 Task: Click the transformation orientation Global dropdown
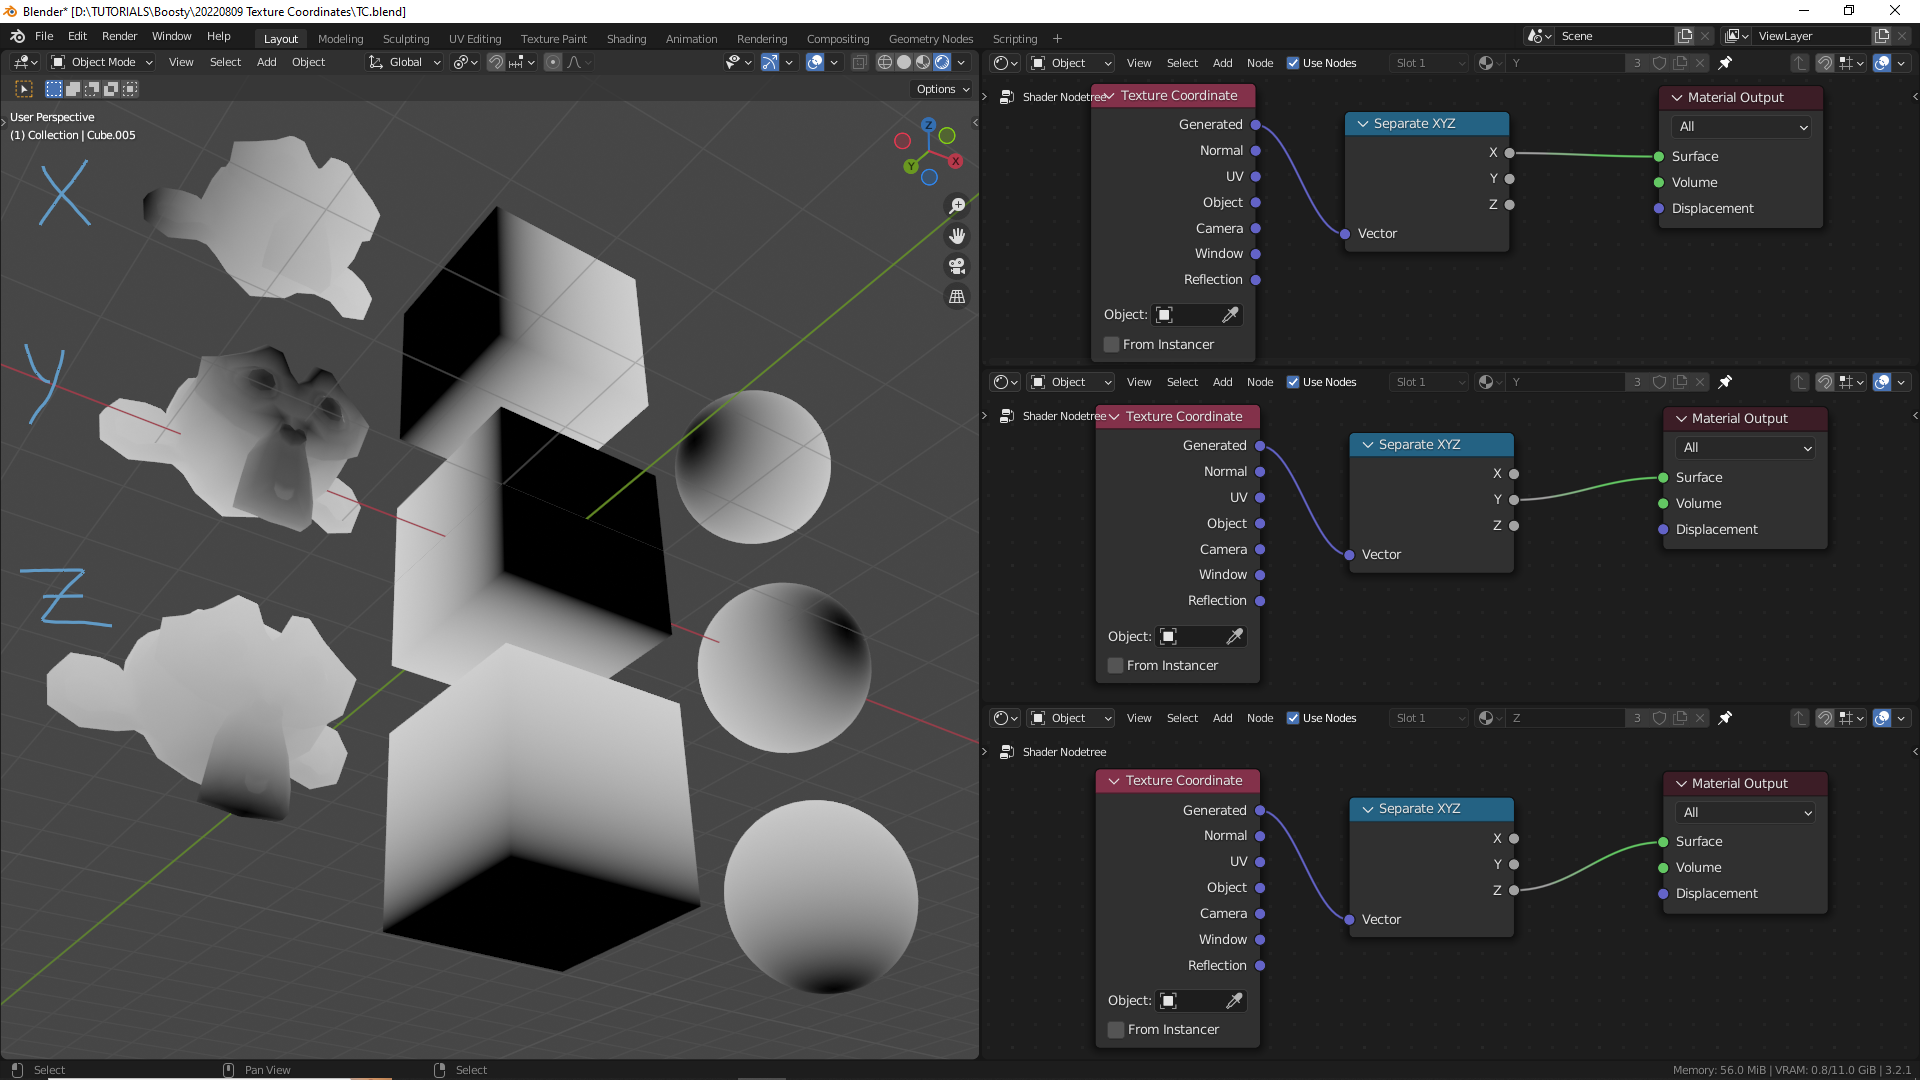[x=407, y=62]
